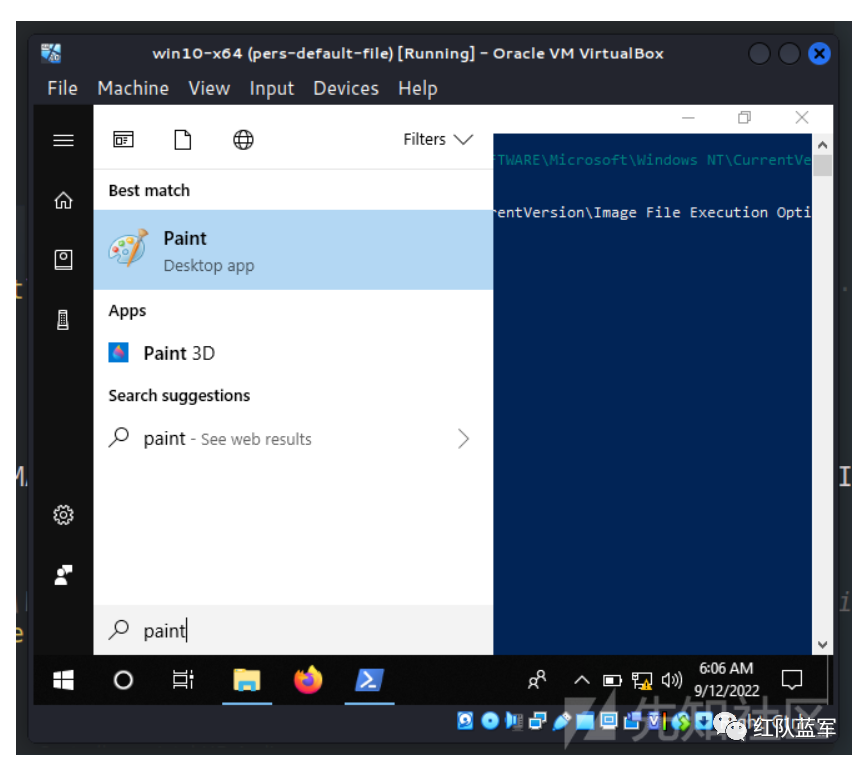Open the People icon in taskbar
The height and width of the screenshot is (766, 865).
tap(537, 680)
